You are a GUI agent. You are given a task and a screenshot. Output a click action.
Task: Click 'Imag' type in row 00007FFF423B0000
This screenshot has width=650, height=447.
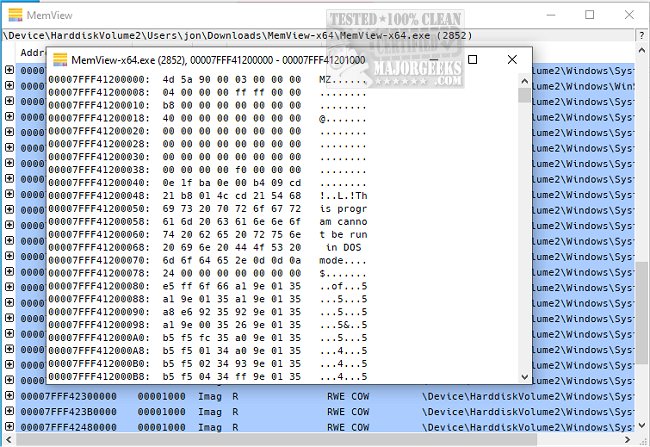pos(210,412)
